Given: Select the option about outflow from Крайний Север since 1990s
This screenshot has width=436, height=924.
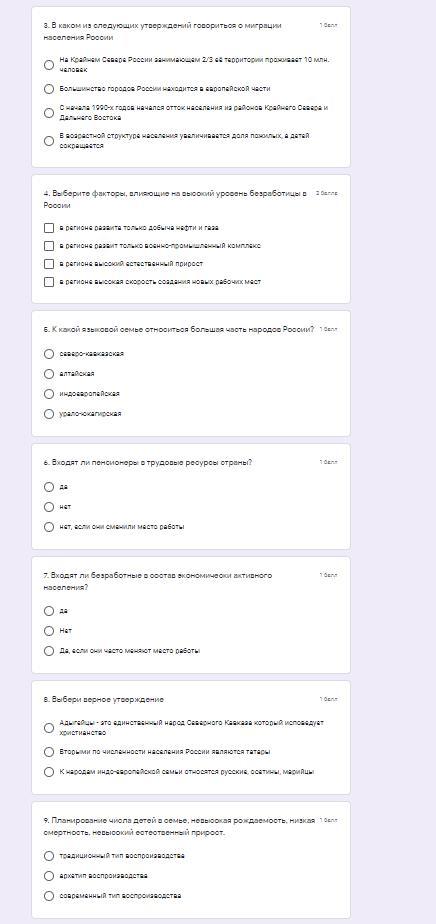Looking at the screenshot, I should point(49,113).
